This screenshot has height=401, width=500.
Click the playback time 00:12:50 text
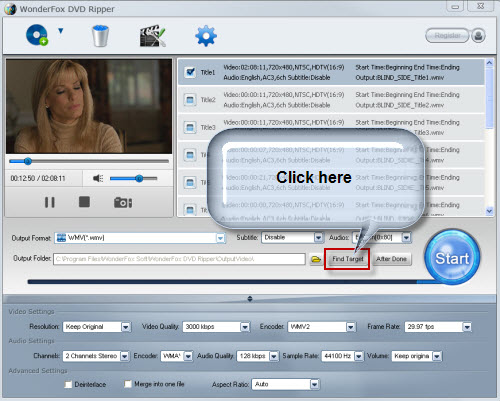23,178
